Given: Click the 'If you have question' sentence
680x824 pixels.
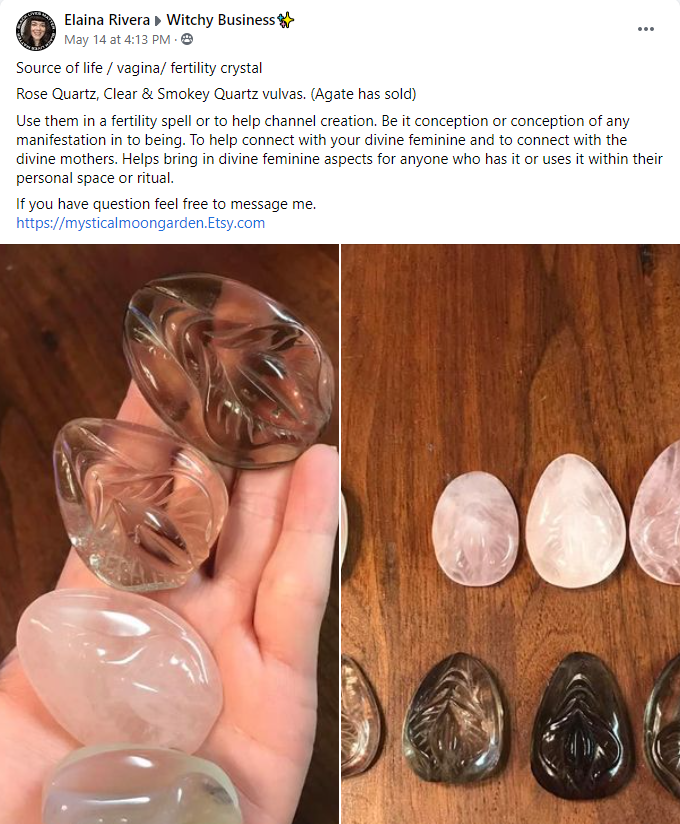Looking at the screenshot, I should (166, 204).
